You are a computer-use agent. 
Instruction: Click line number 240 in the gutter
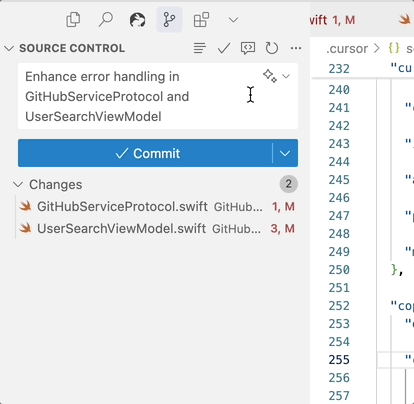[339, 90]
